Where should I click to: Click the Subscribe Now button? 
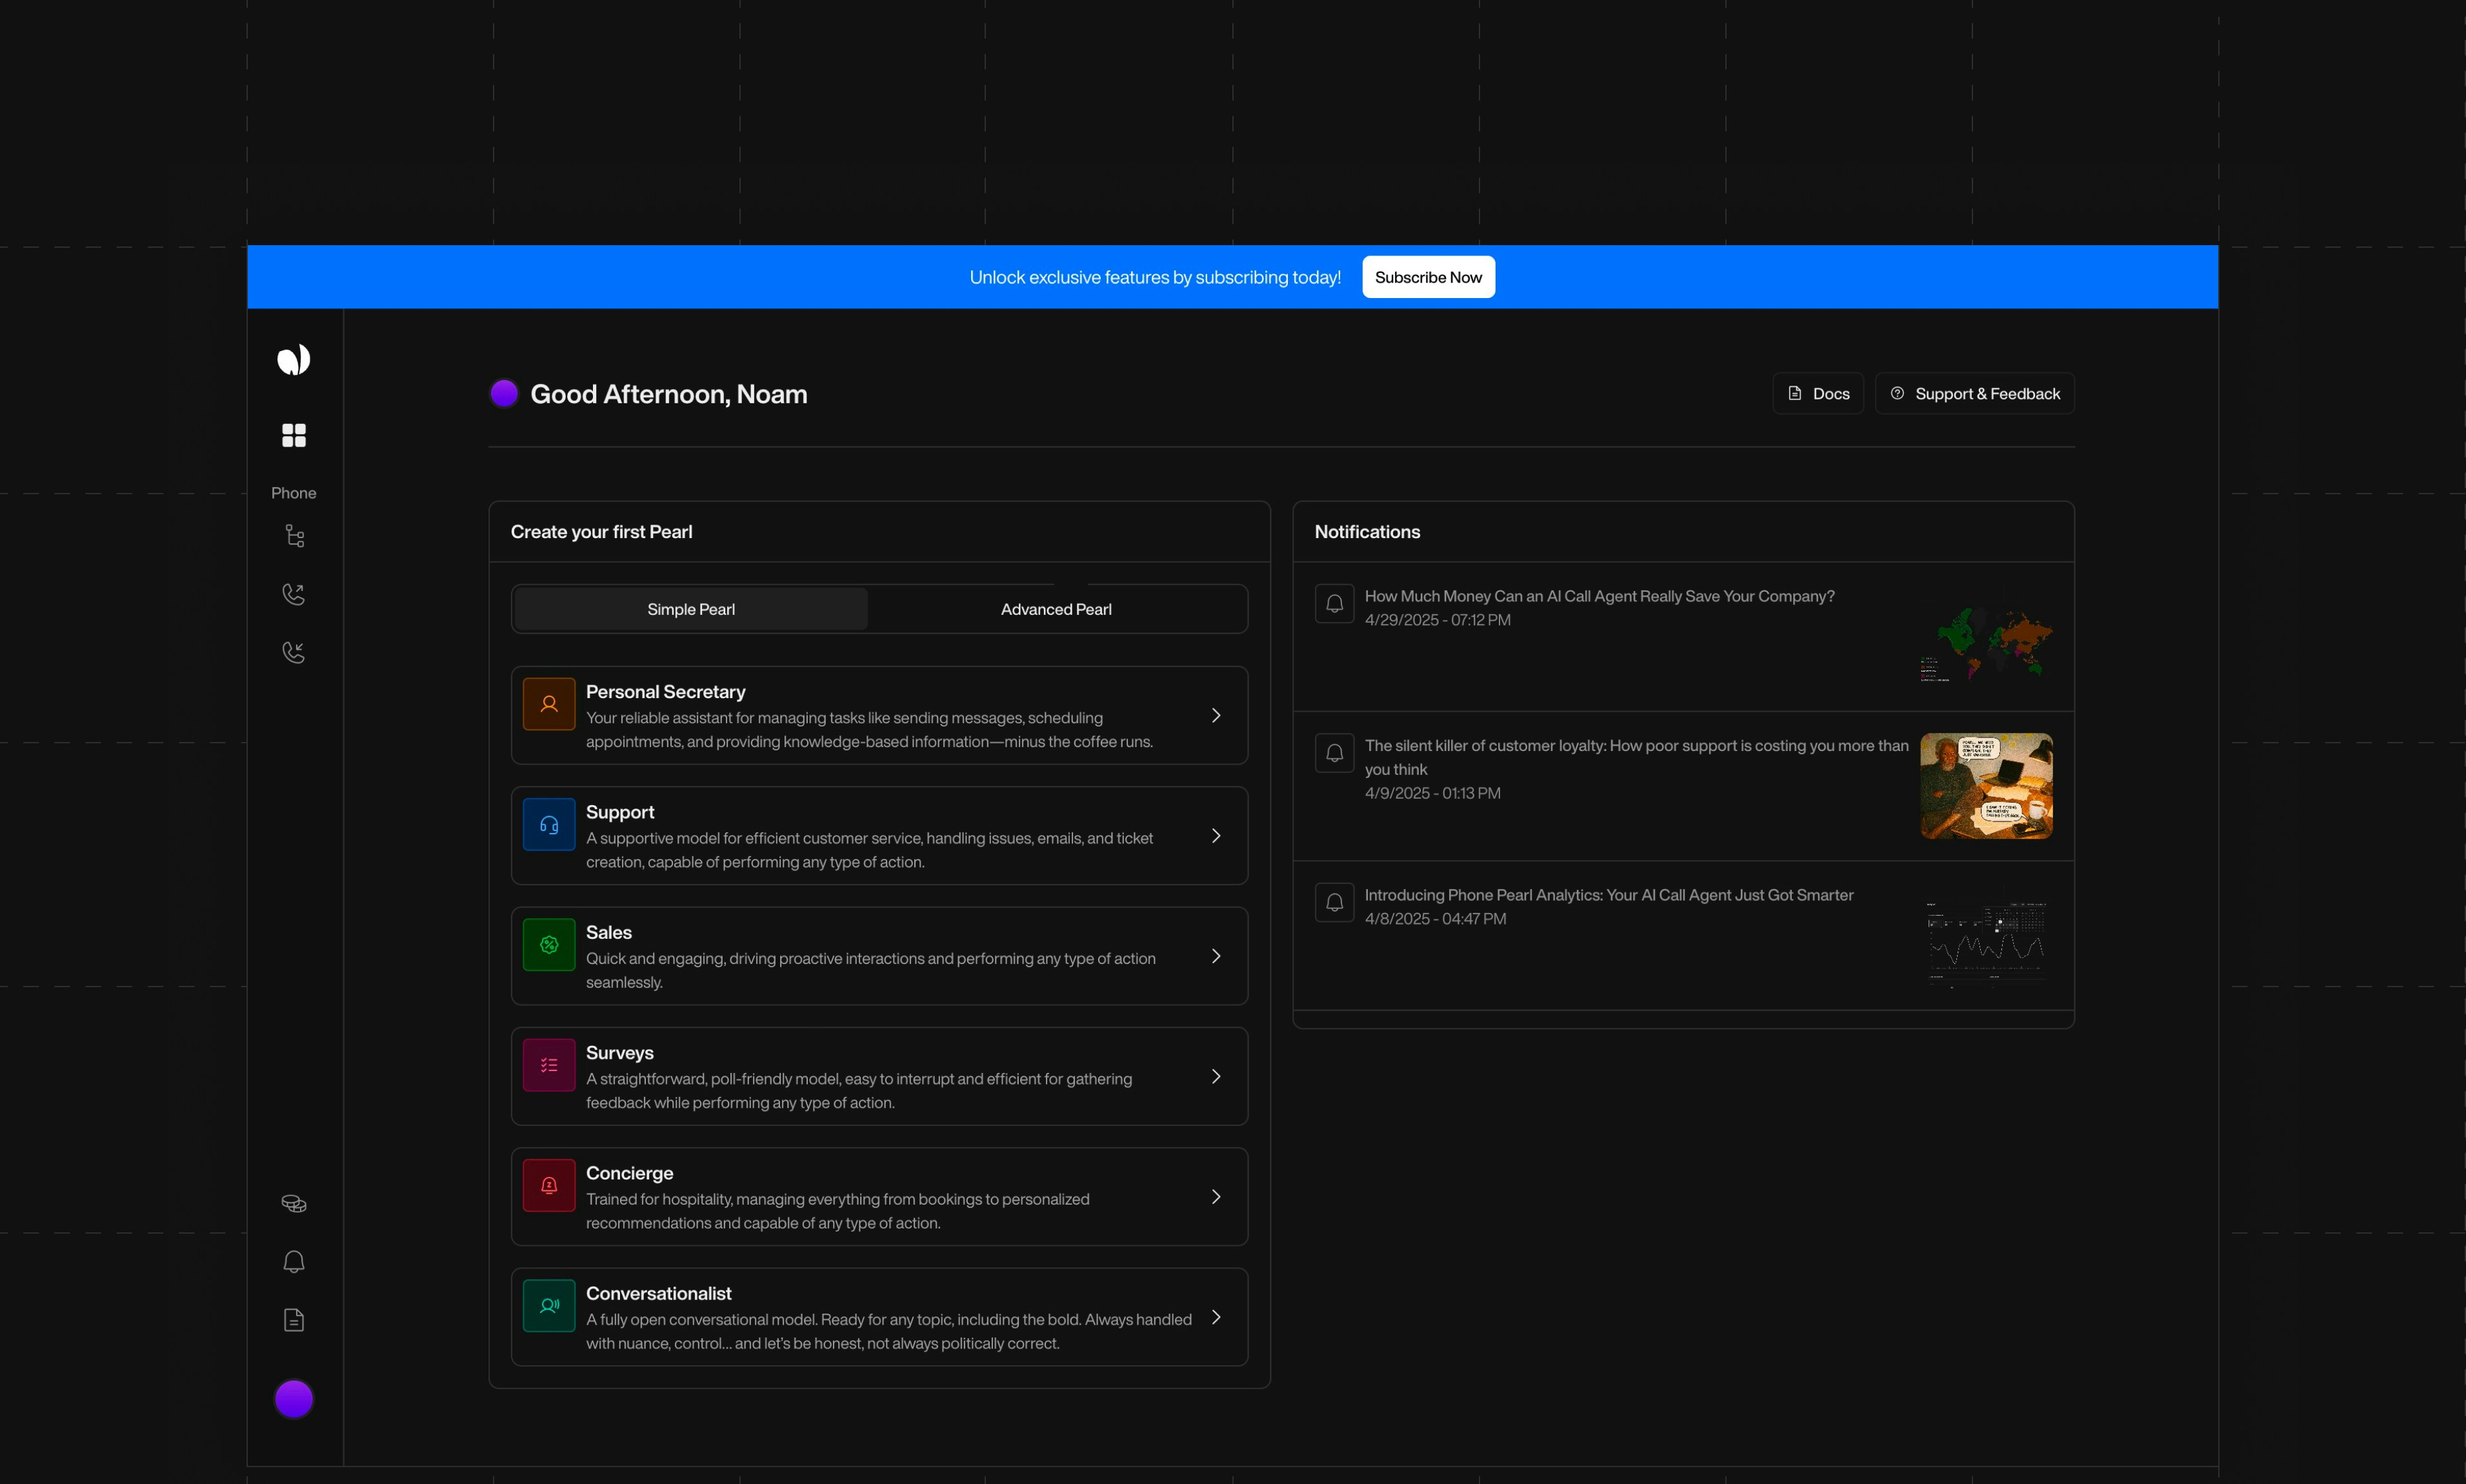tap(1428, 277)
